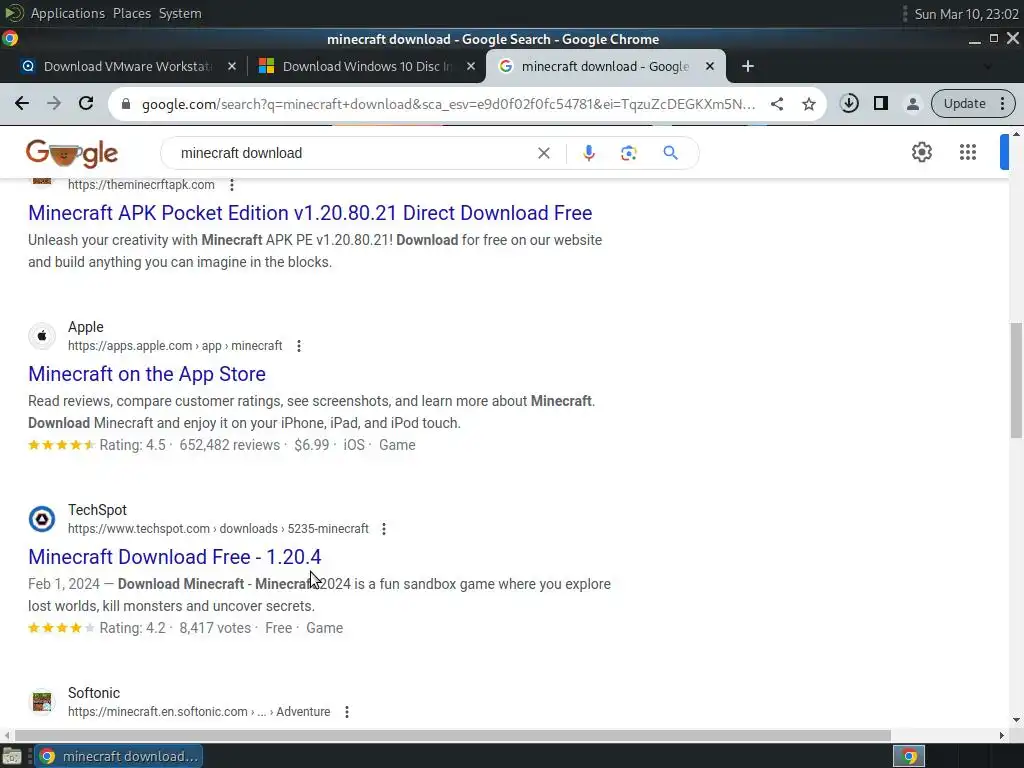The image size is (1024, 768).
Task: View site security lock icon
Action: click(126, 104)
